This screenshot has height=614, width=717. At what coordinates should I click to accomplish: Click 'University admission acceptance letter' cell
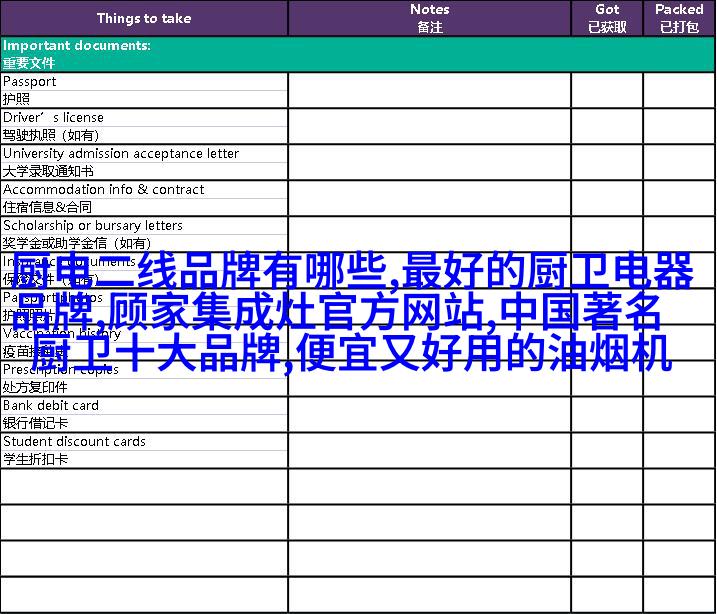[144, 154]
